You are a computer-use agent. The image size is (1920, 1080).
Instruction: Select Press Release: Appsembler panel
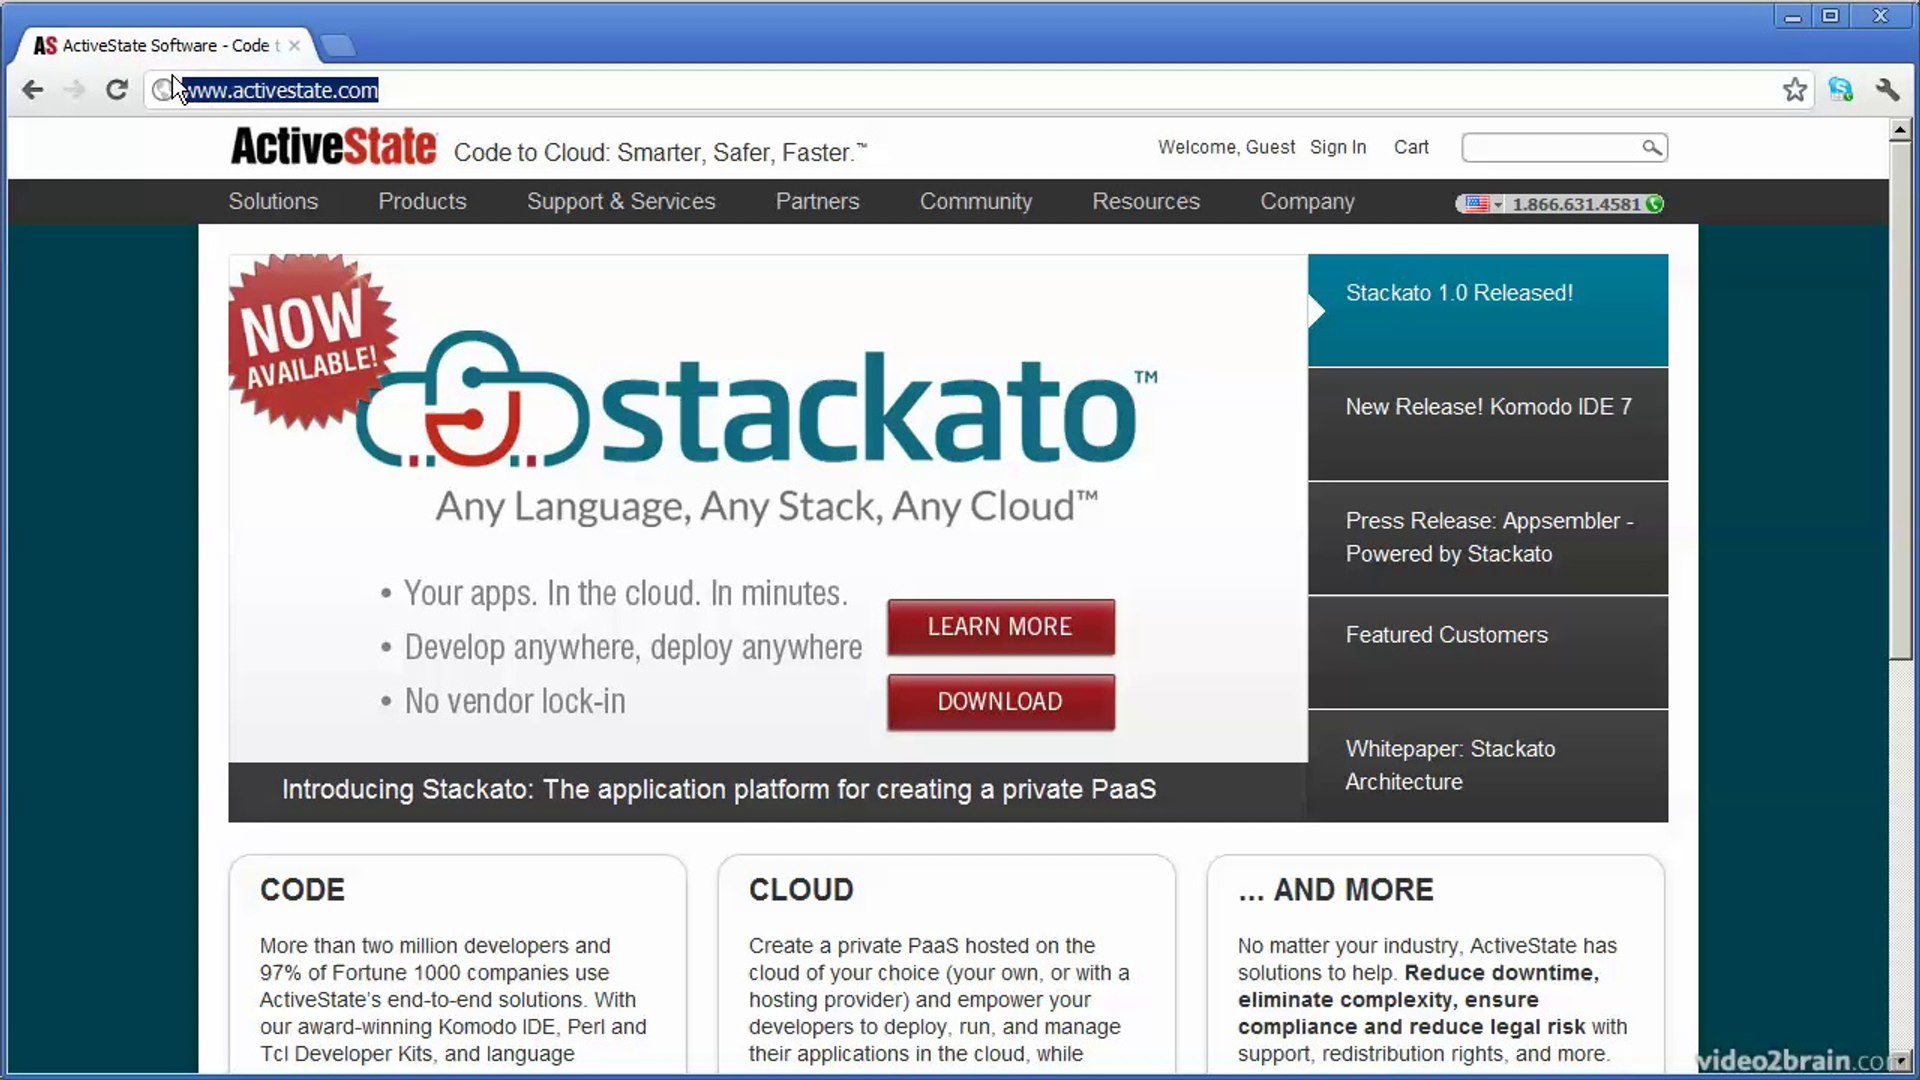coord(1488,538)
